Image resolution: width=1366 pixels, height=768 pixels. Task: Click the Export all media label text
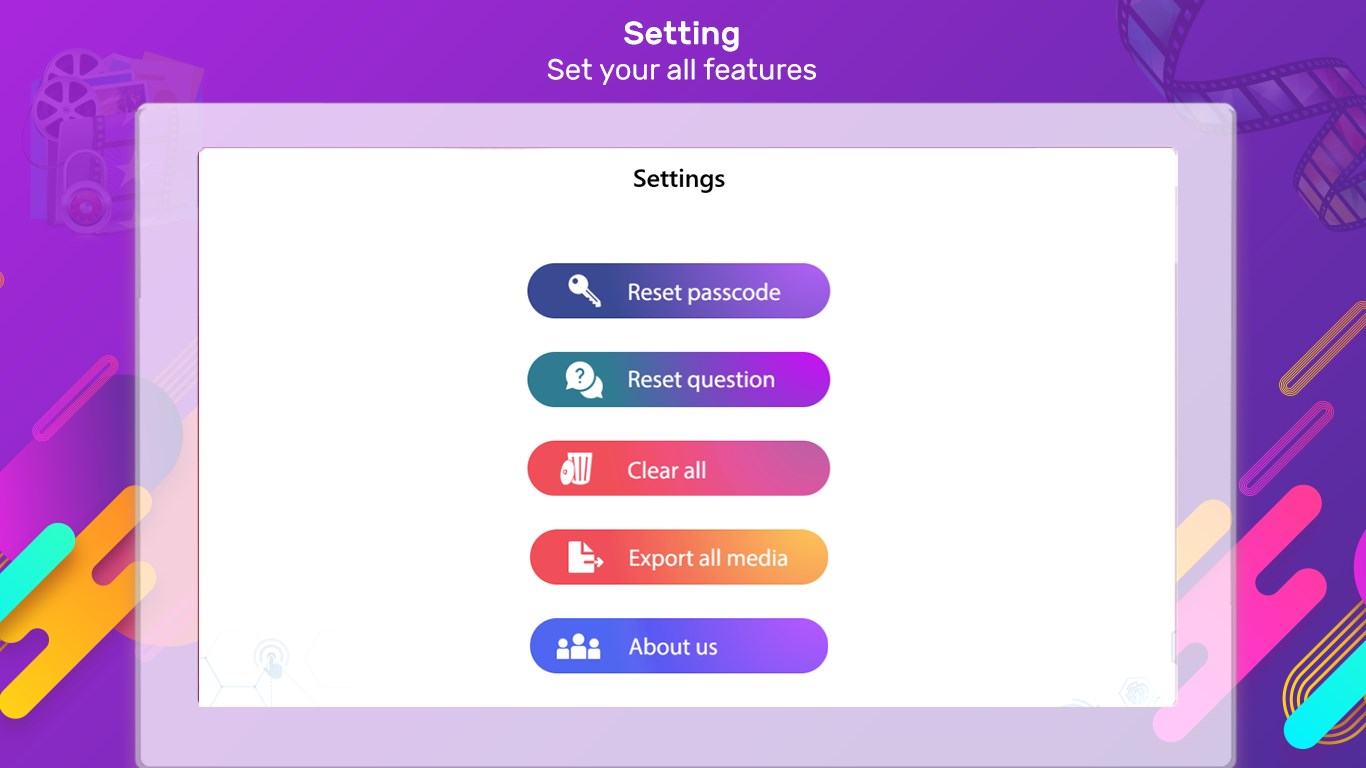(708, 558)
